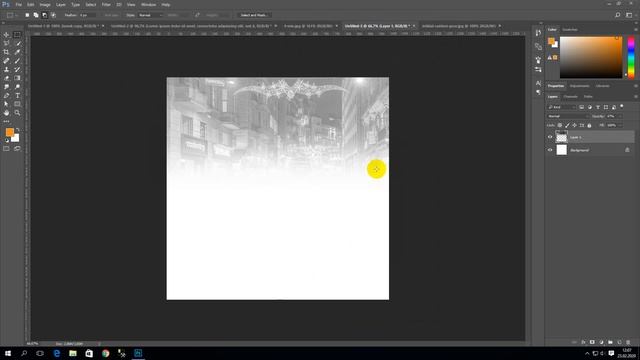The image size is (640, 360).
Task: Open the Window menu
Action: [x=148, y=4]
